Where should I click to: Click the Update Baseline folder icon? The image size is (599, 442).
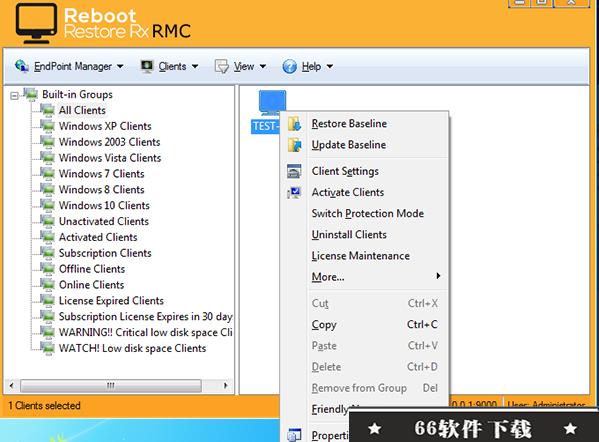tap(294, 145)
